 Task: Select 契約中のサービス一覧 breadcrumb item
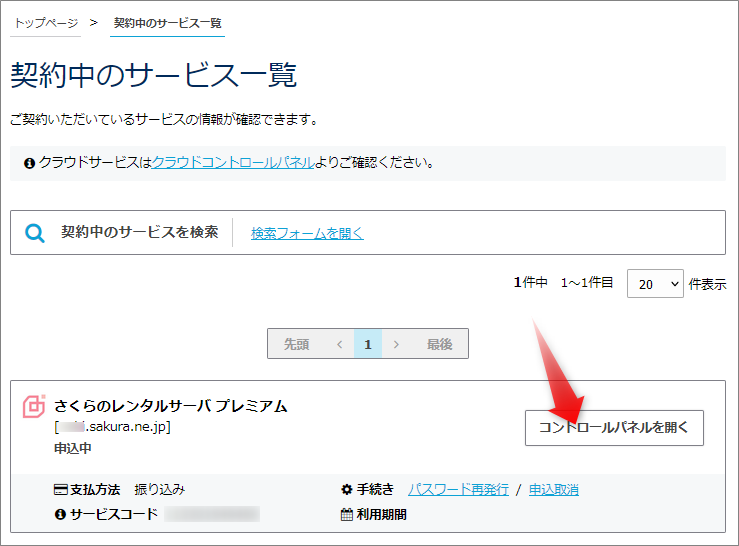click(167, 22)
